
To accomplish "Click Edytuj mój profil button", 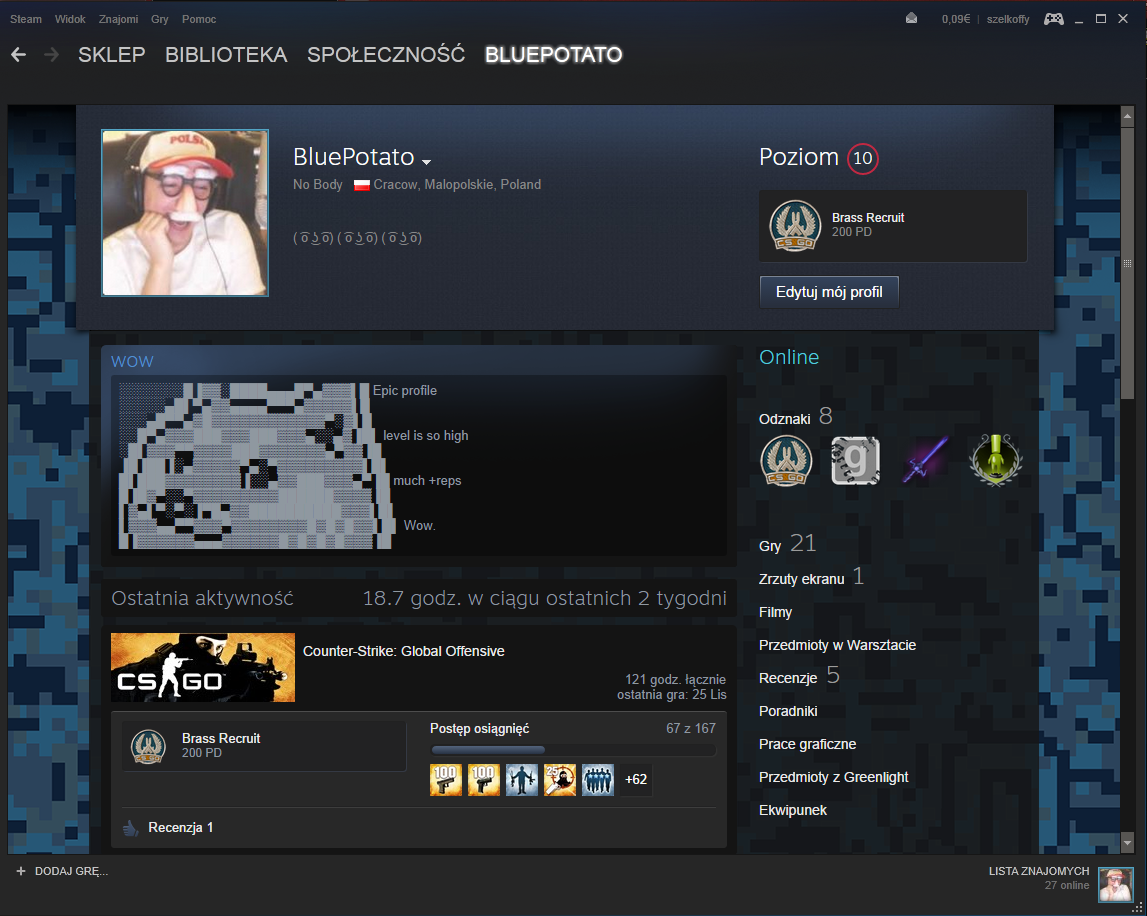I will (x=829, y=292).
